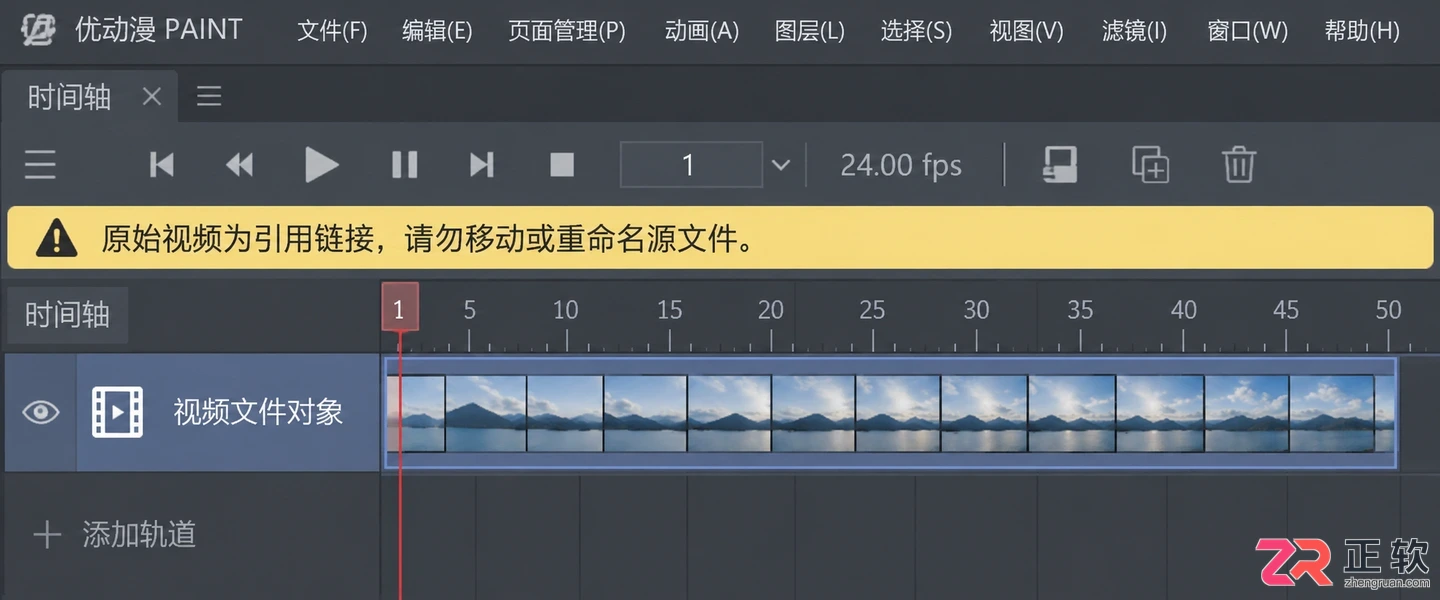Jump to the first frame

click(x=161, y=164)
